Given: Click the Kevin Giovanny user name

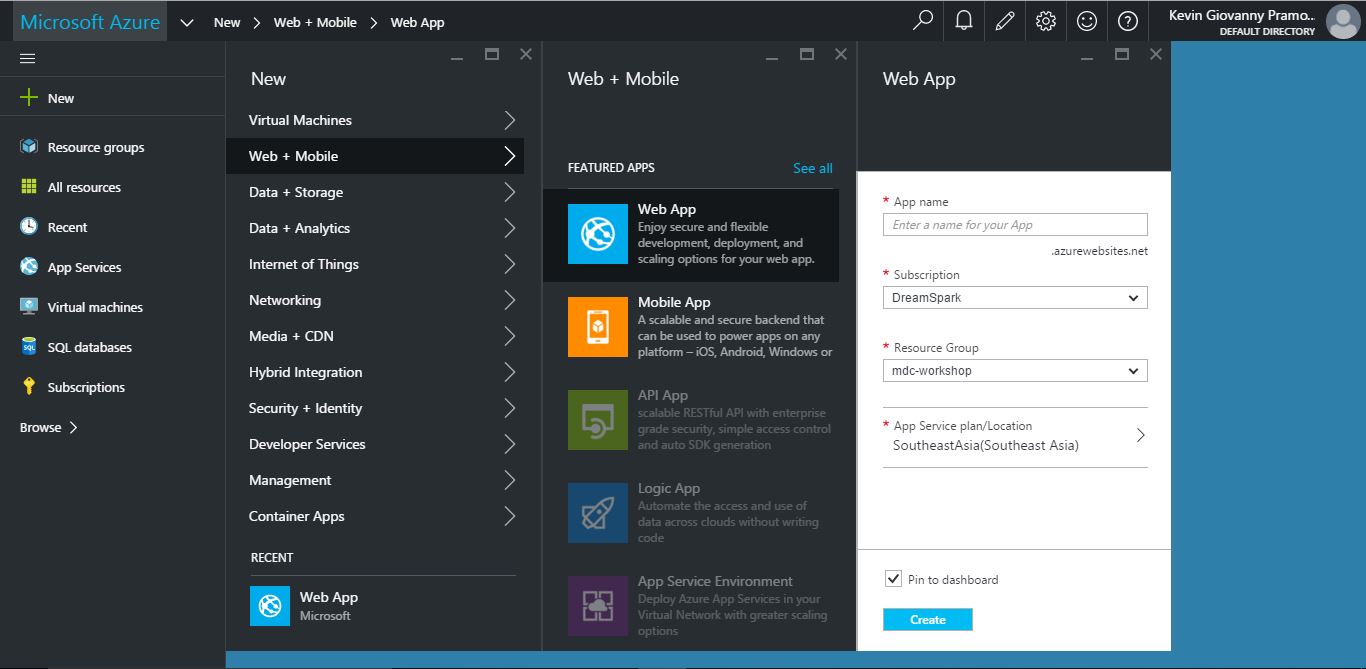Looking at the screenshot, I should (x=1242, y=15).
